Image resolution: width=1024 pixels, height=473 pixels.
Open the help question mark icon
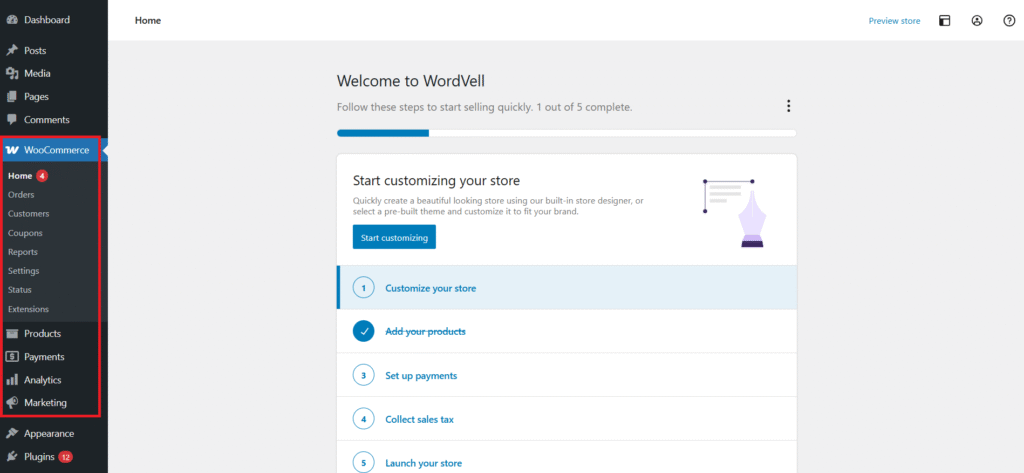pos(1009,20)
